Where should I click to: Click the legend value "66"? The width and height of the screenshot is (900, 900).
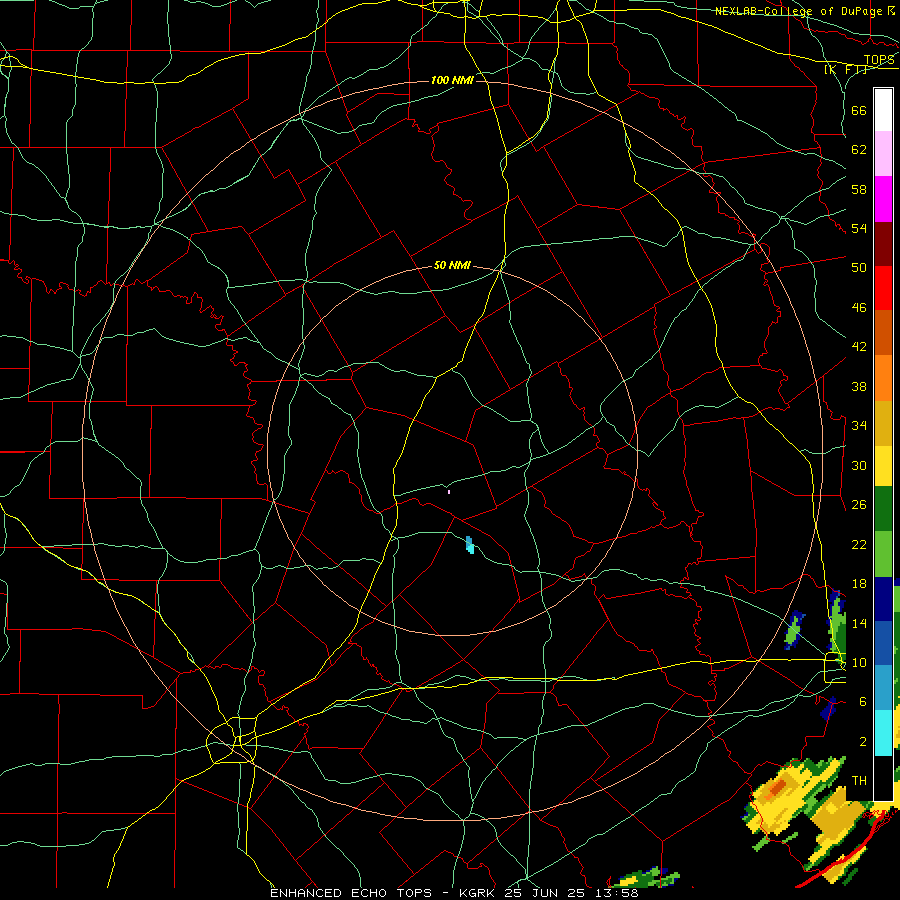859,110
